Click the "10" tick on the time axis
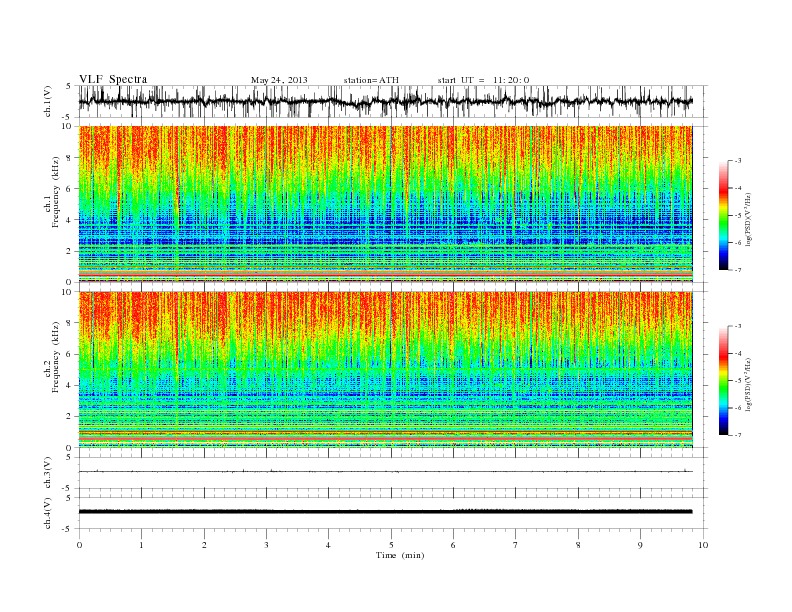This screenshot has height=612, width=792. [x=703, y=545]
